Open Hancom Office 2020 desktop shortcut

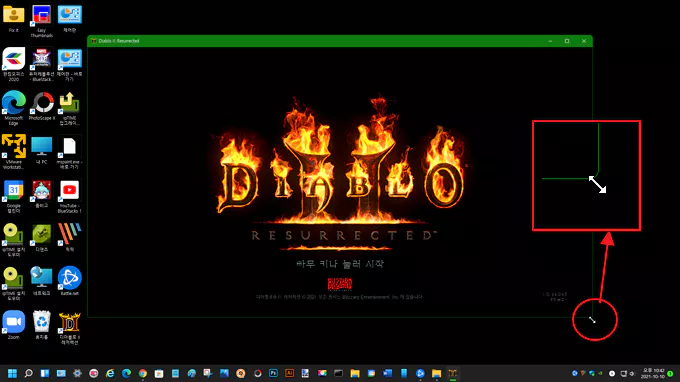click(13, 64)
